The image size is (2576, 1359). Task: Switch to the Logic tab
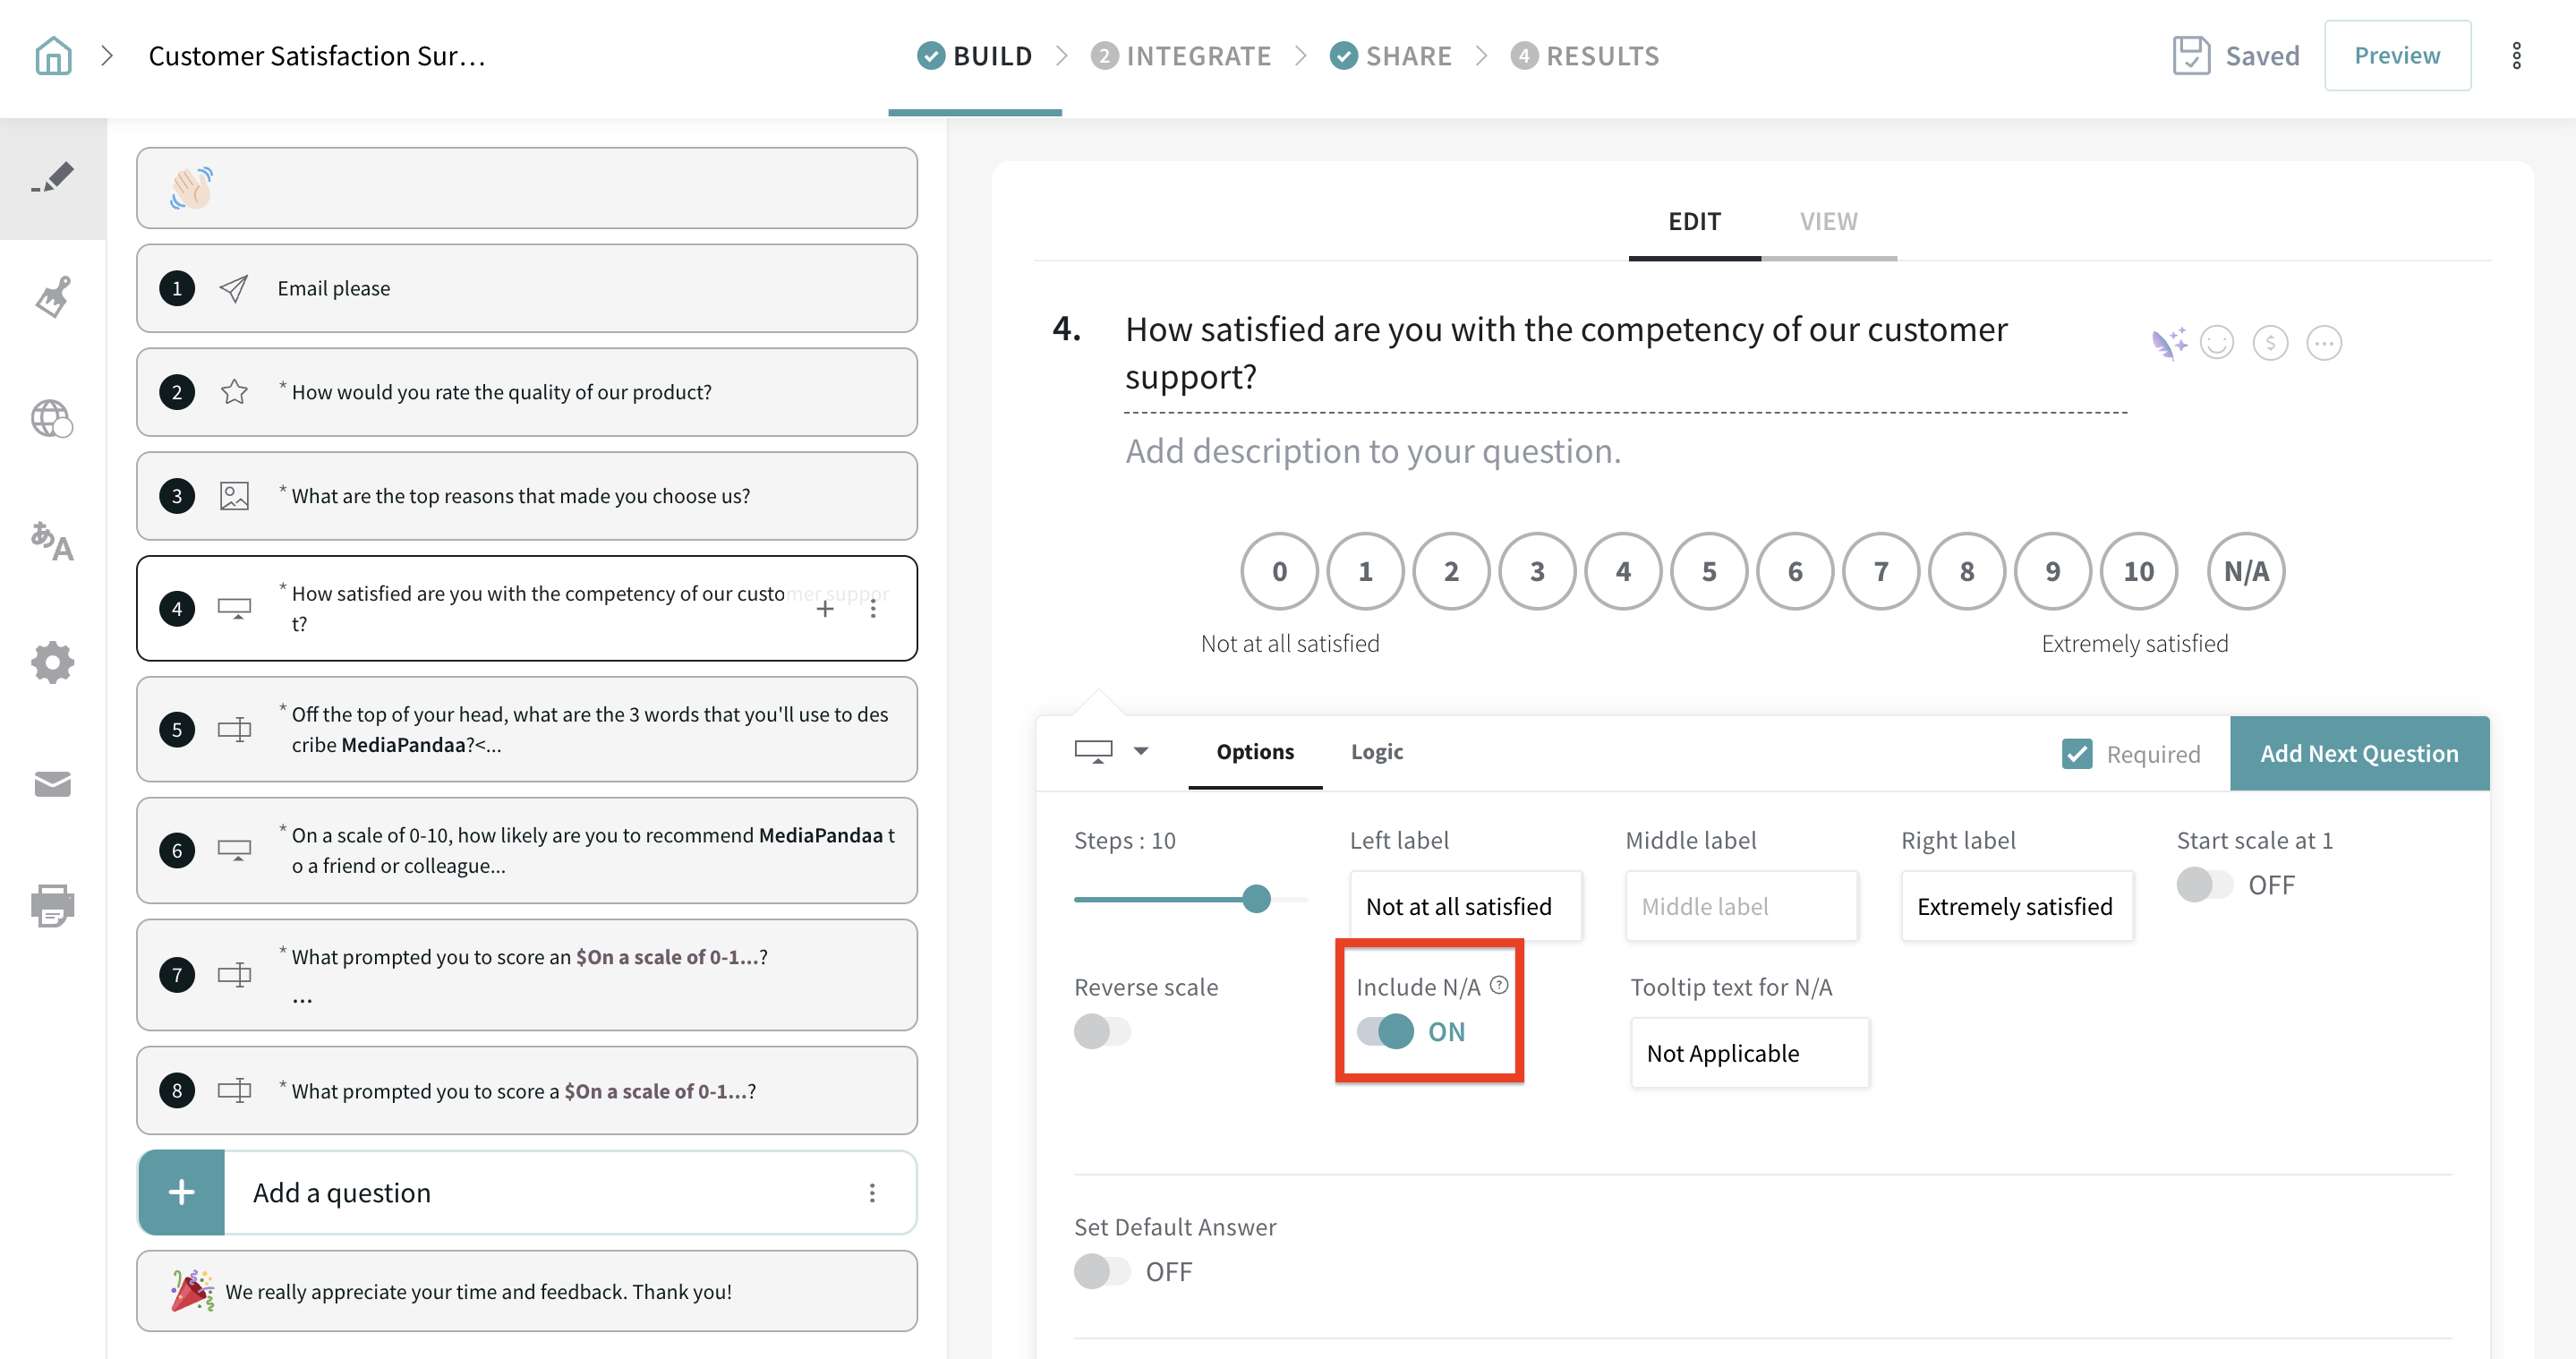pos(1376,751)
